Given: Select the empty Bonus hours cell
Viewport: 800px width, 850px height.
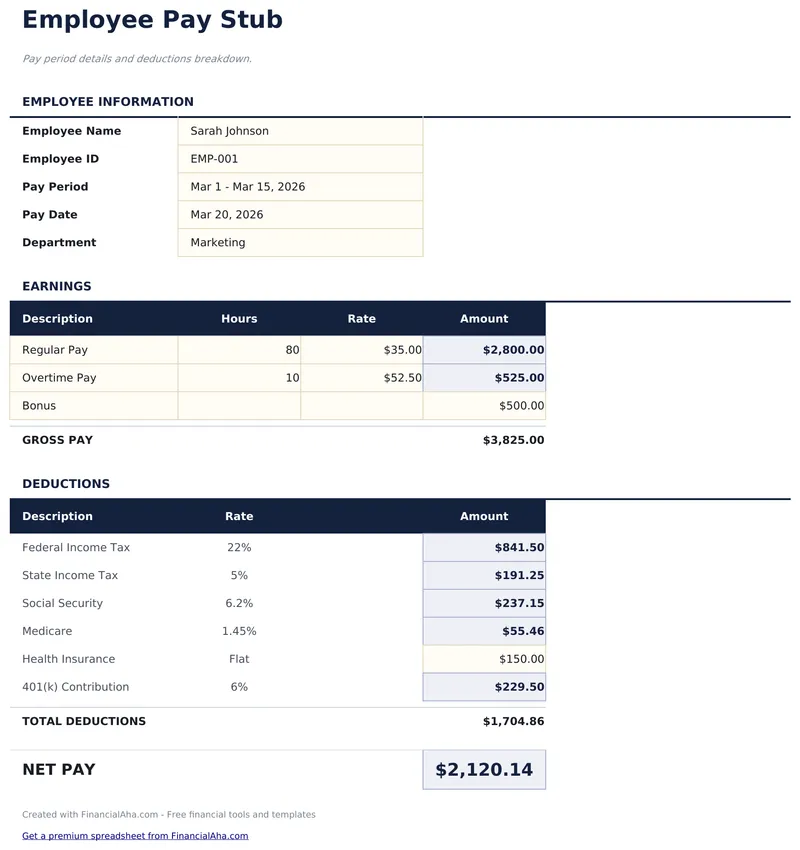Looking at the screenshot, I should pos(239,406).
